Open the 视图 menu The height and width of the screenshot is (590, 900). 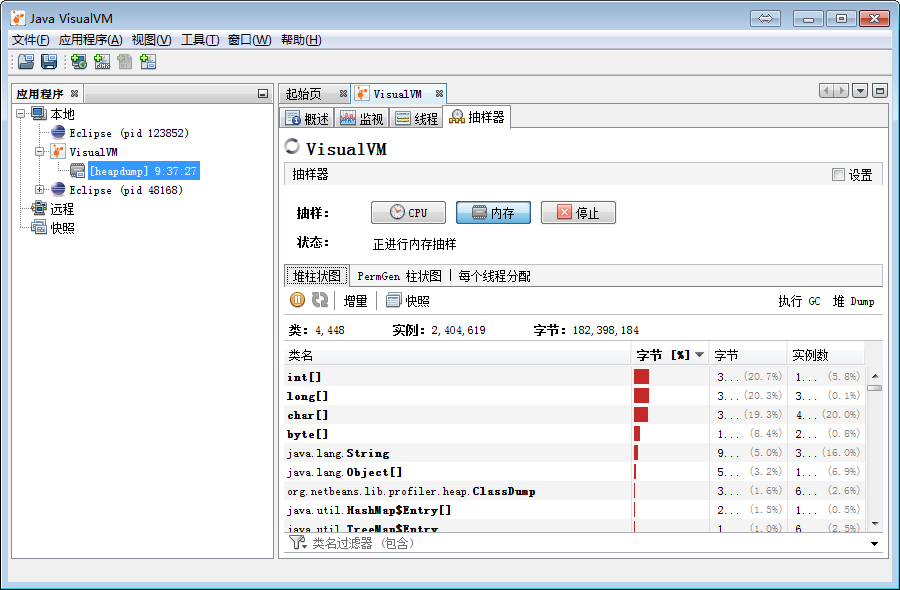point(152,40)
